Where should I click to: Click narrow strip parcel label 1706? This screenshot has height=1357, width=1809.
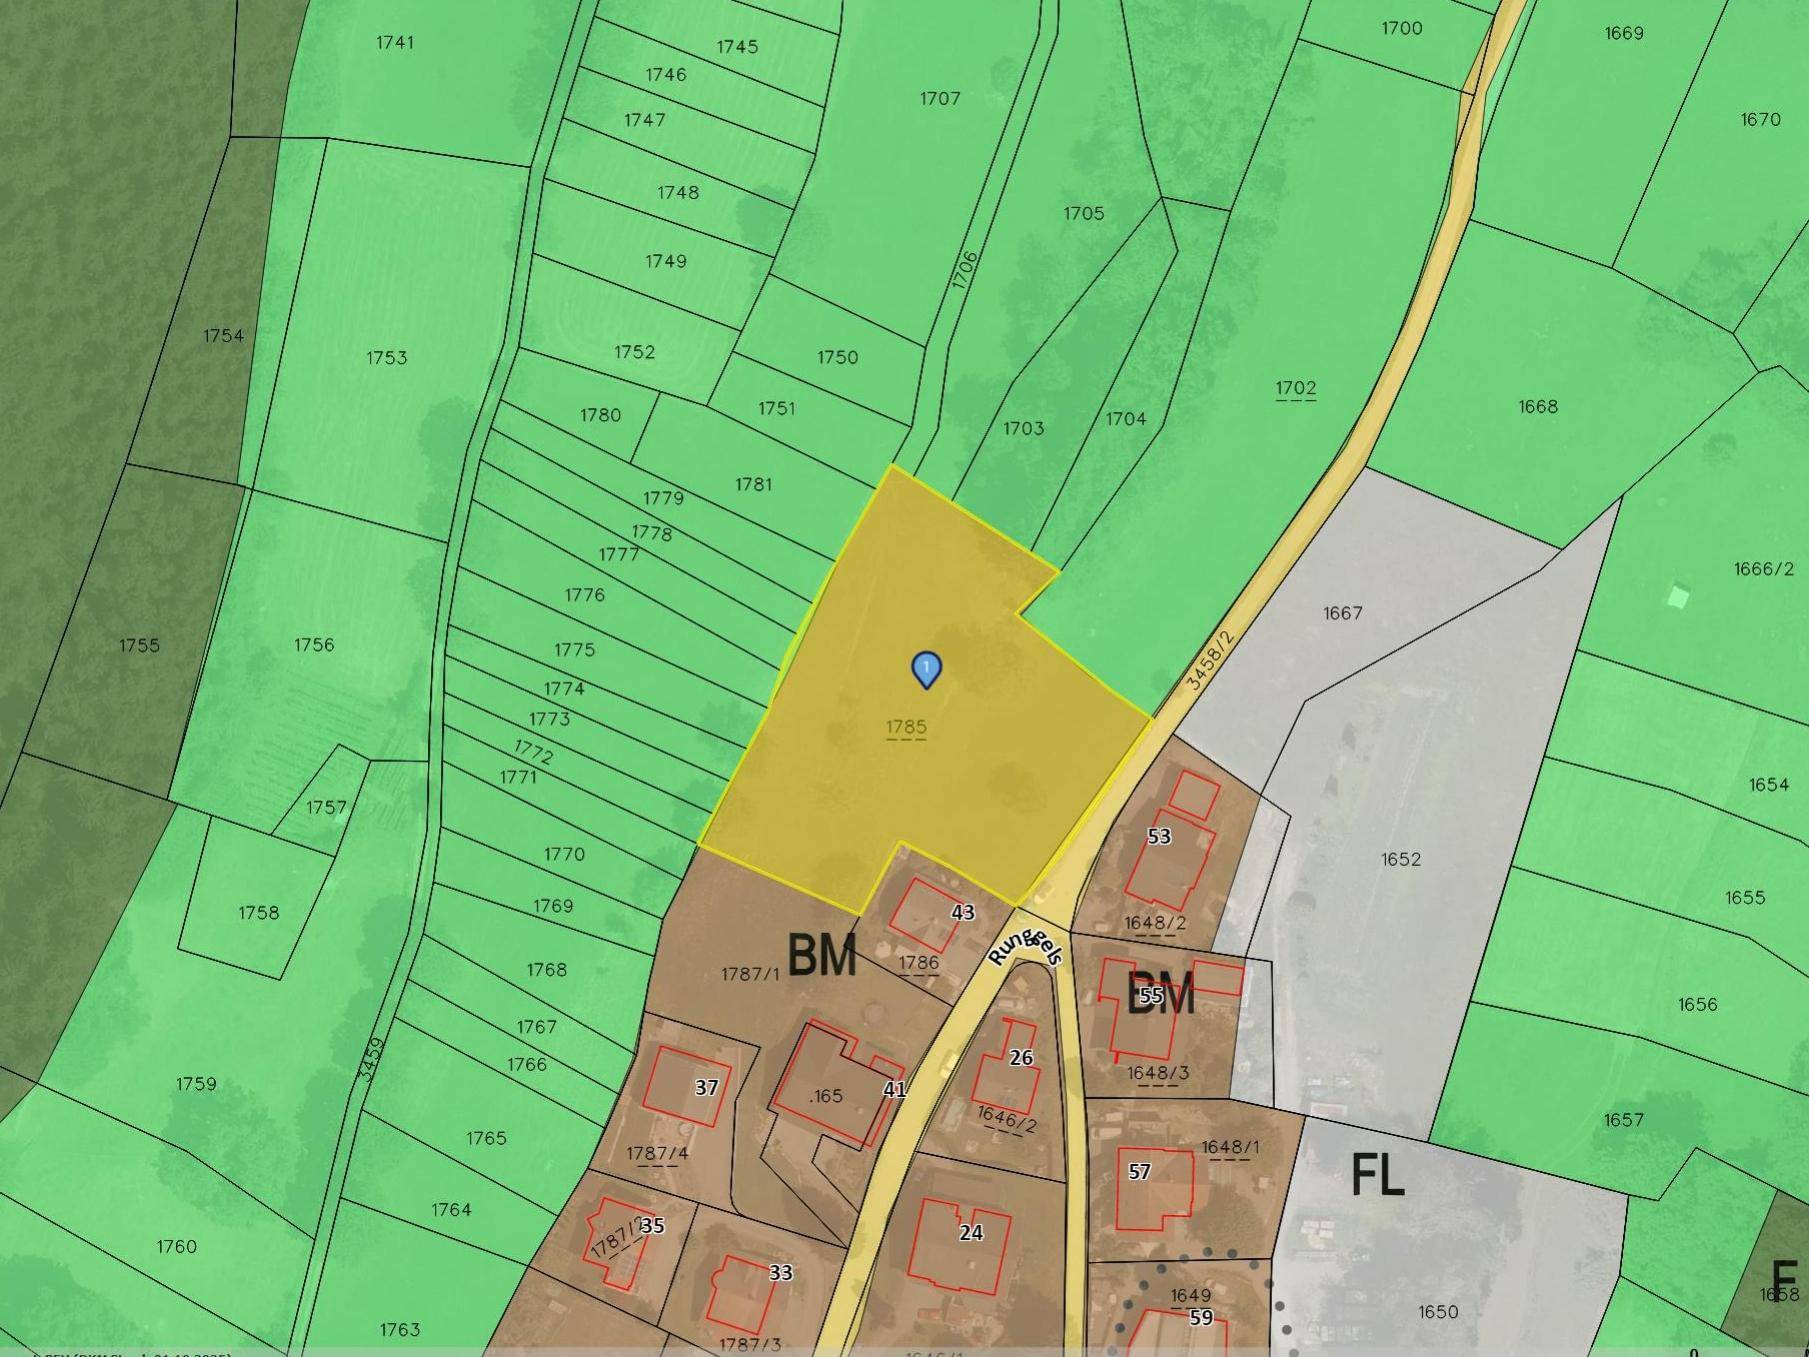coord(964,270)
